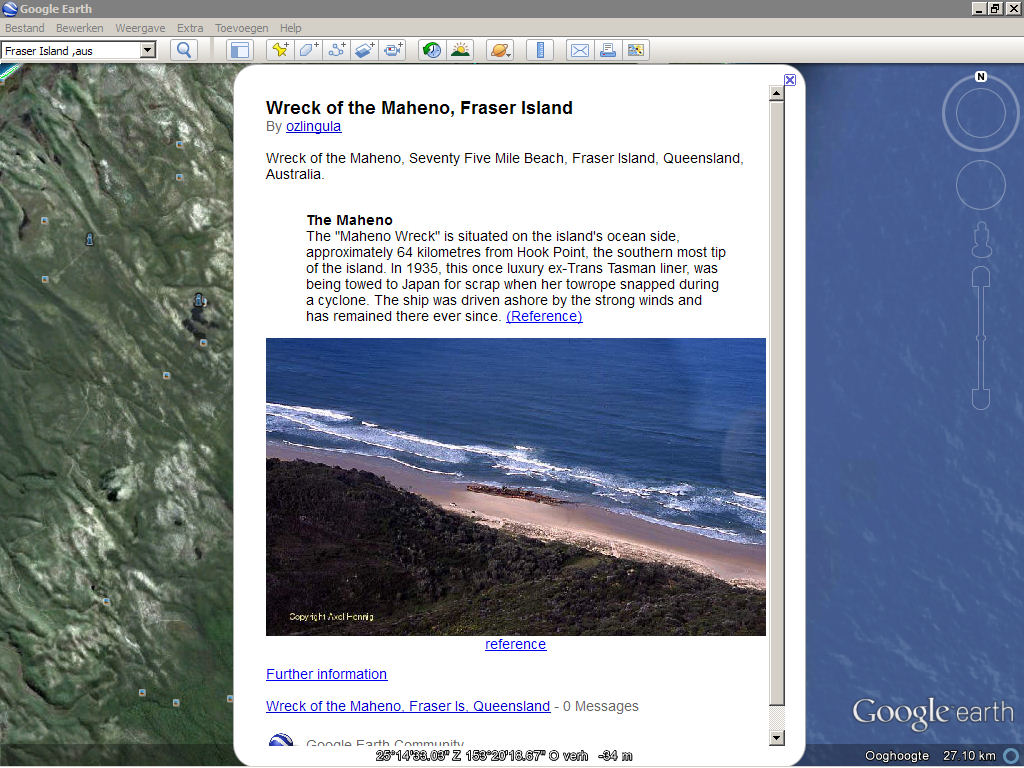The height and width of the screenshot is (768, 1024).
Task: Click the view in Google Maps icon
Action: point(635,50)
